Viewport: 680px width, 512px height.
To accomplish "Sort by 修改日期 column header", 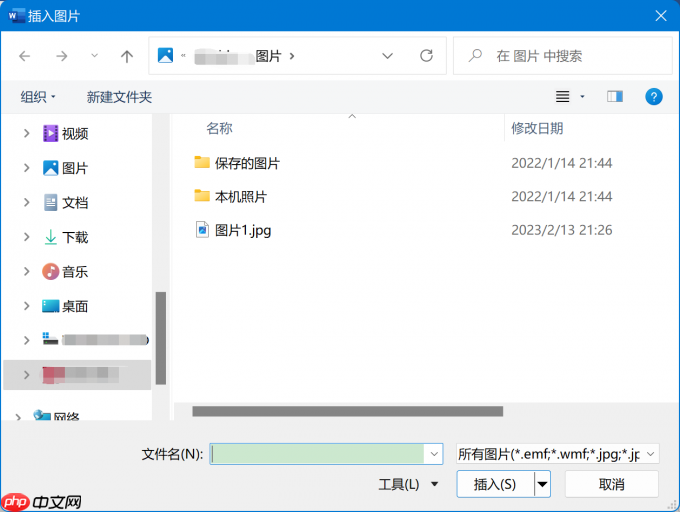I will 537,128.
